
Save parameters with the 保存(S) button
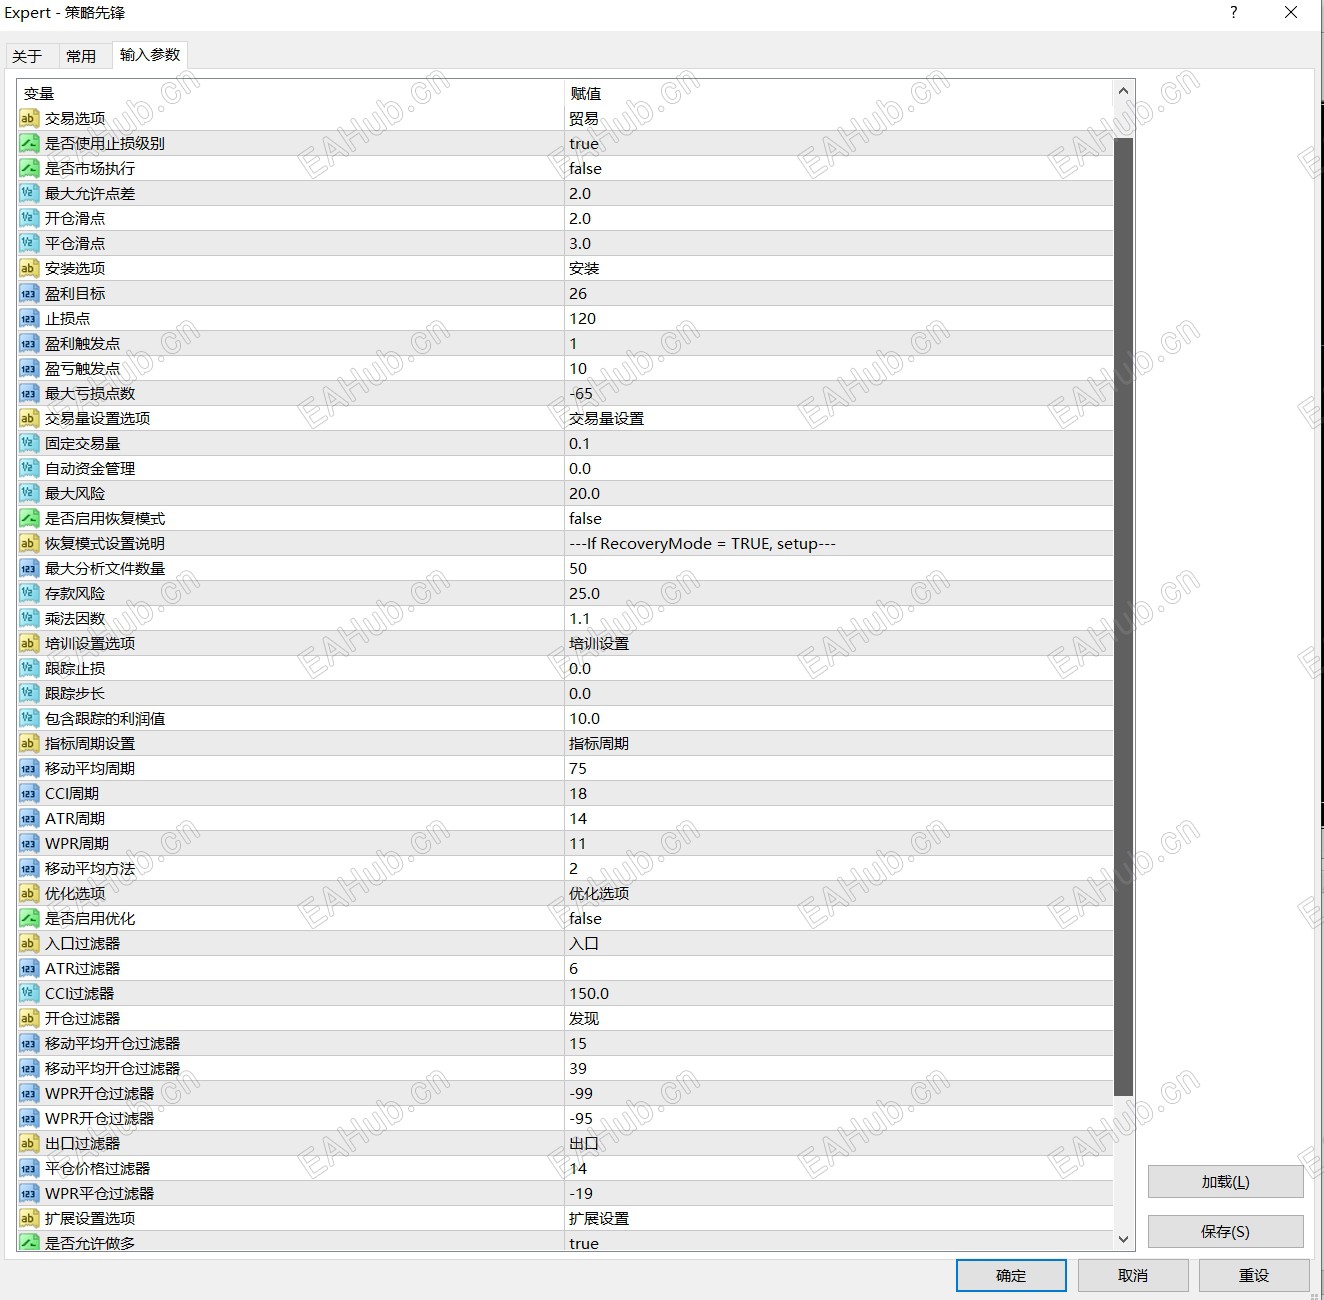1225,1232
